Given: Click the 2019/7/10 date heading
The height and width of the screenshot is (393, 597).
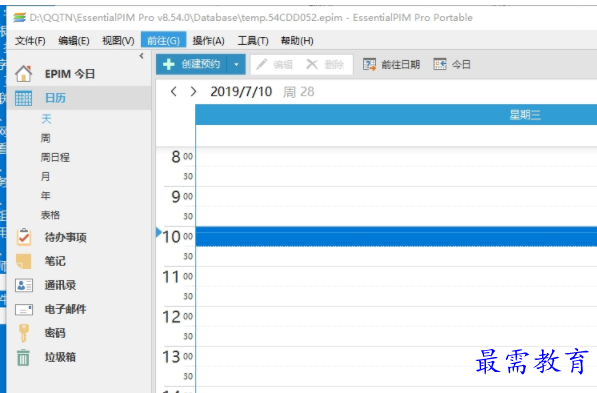Looking at the screenshot, I should coord(241,91).
